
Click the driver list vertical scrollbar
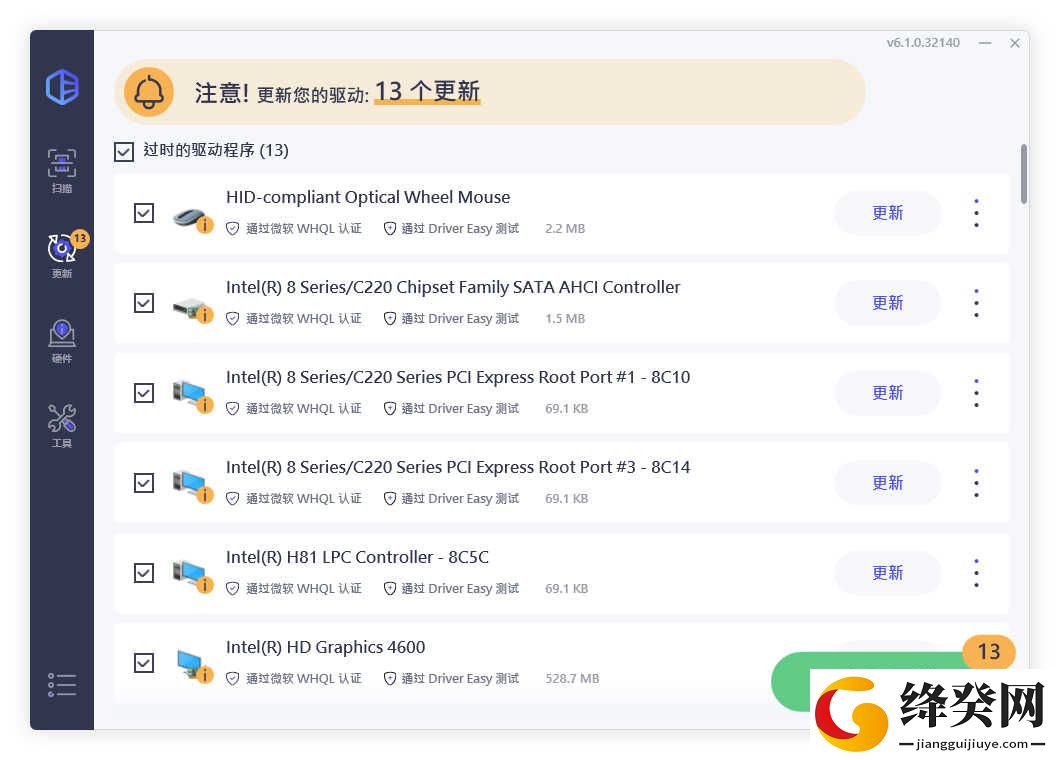(1024, 174)
